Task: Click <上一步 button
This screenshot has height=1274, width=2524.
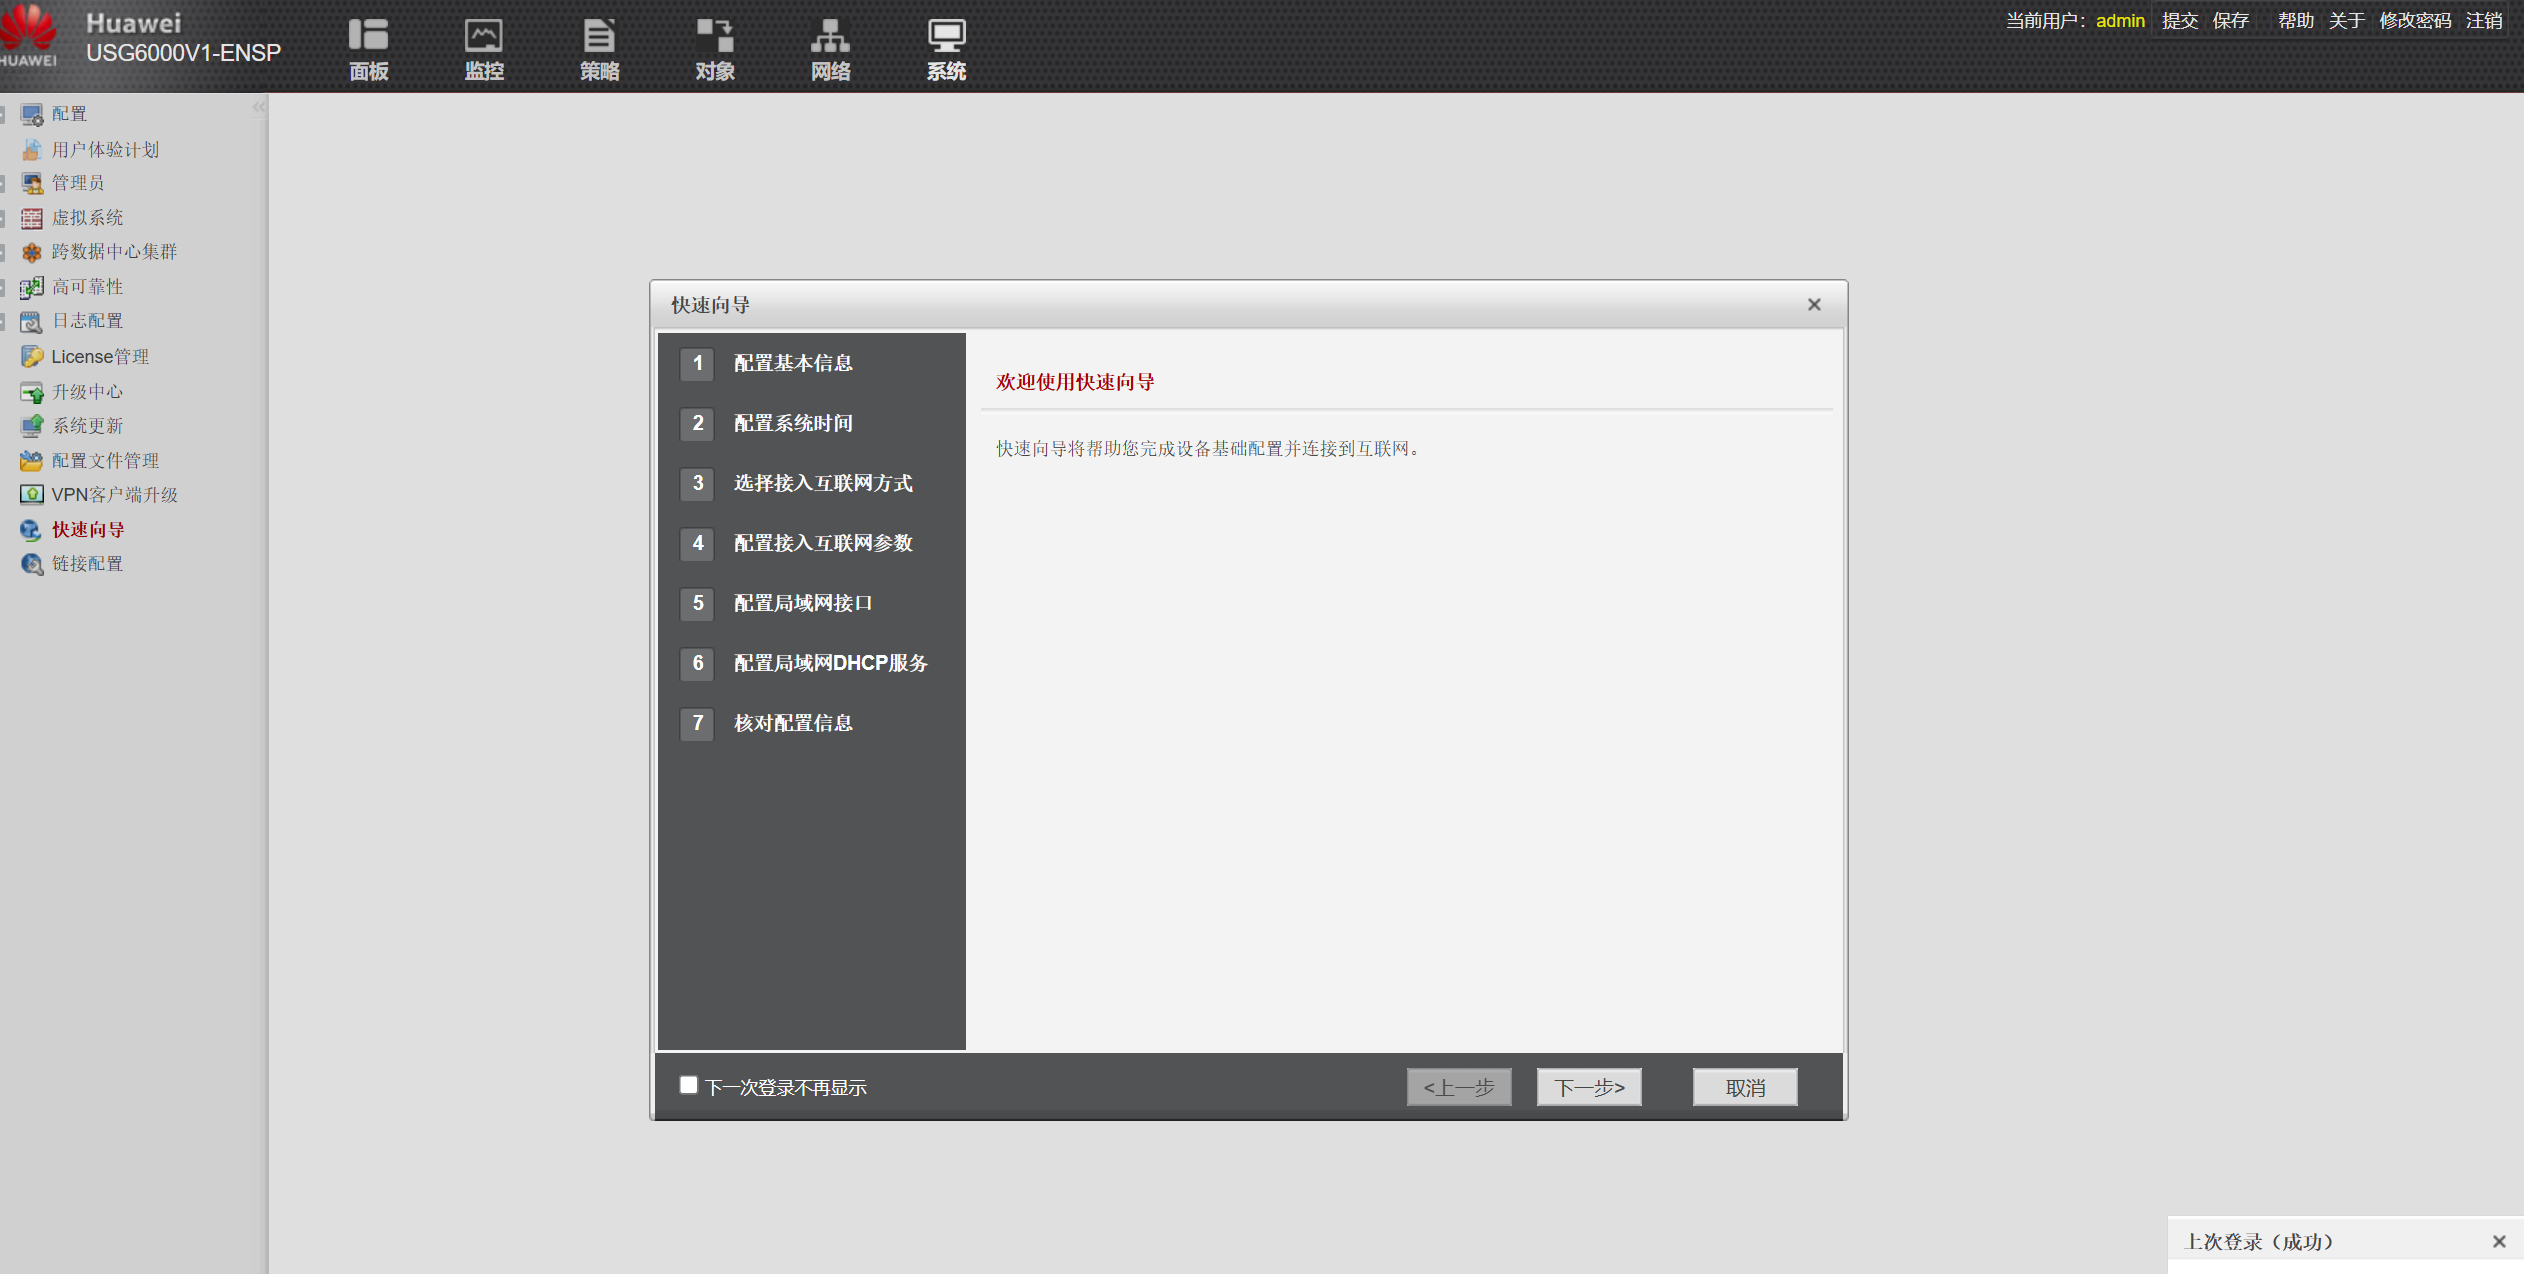Action: [x=1459, y=1087]
